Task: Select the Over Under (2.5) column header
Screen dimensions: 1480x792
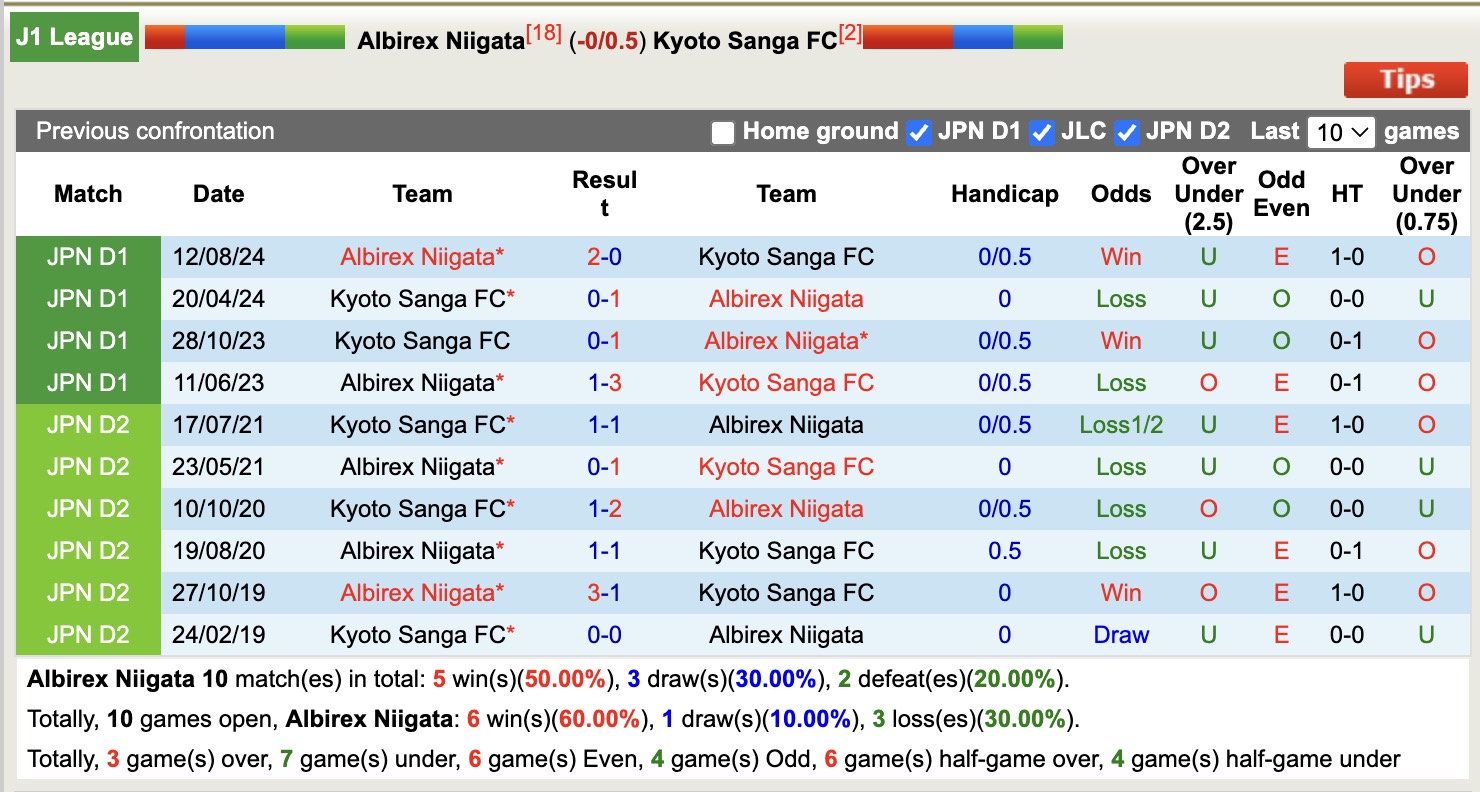Action: [x=1207, y=194]
